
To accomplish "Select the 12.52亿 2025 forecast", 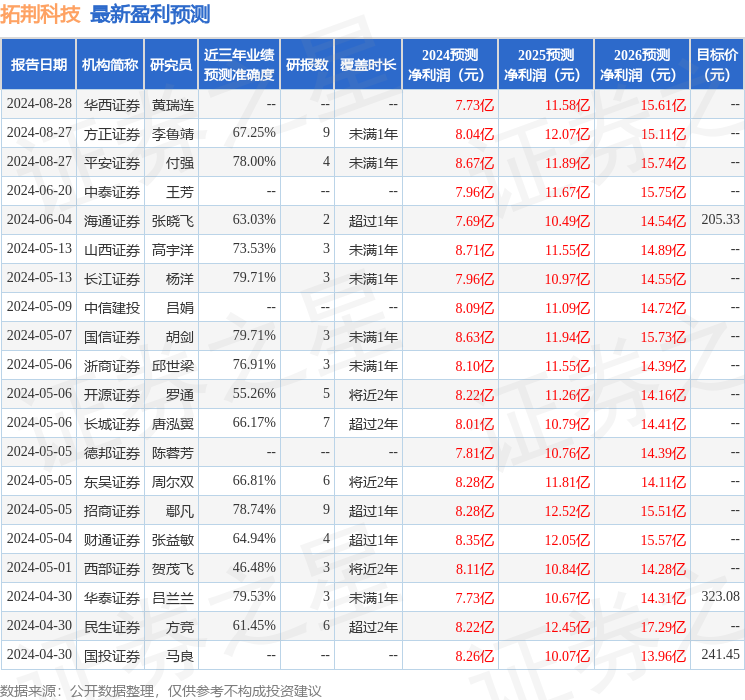I will point(567,511).
